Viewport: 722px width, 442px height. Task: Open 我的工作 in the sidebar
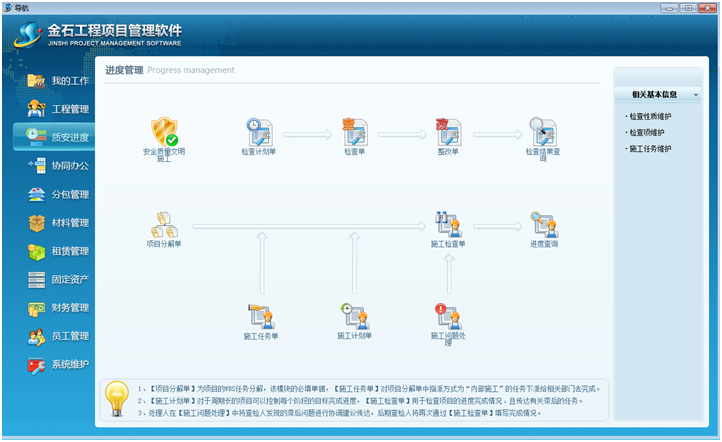coord(58,81)
